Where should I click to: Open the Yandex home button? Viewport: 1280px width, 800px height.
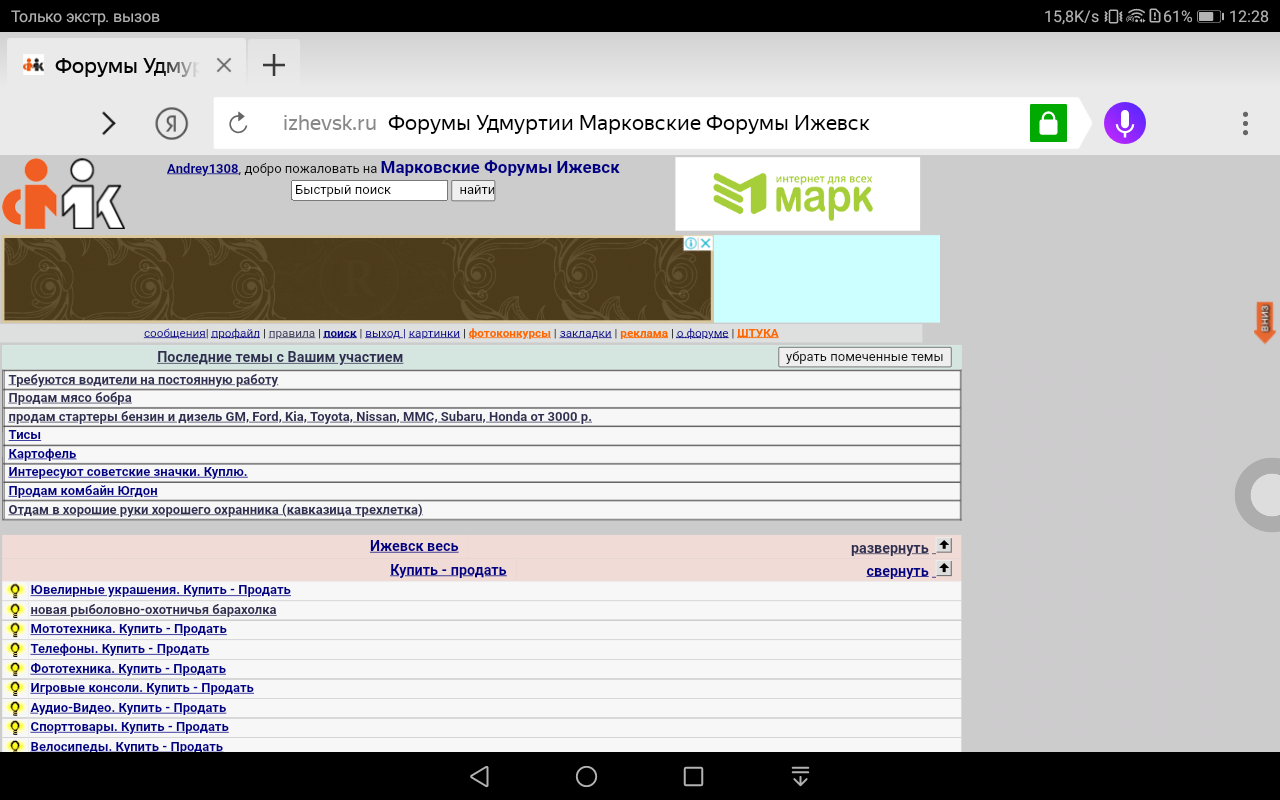[172, 123]
